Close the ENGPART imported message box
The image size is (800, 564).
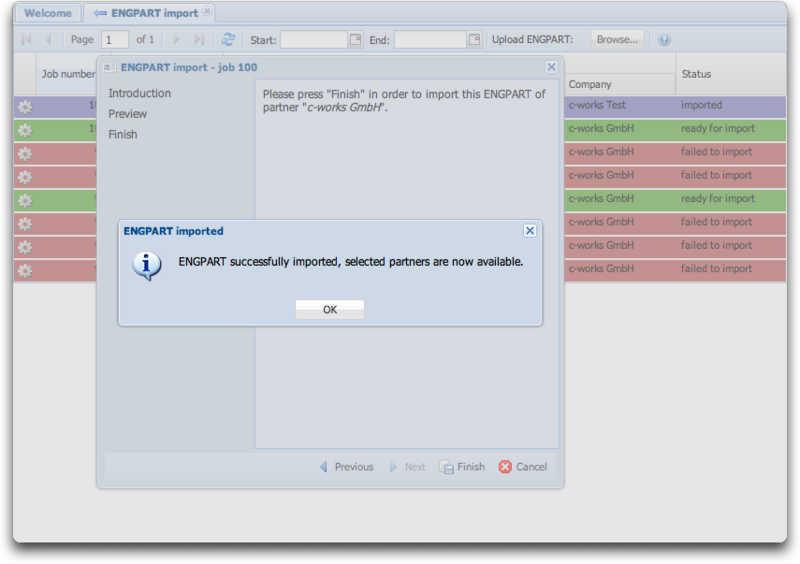(530, 231)
